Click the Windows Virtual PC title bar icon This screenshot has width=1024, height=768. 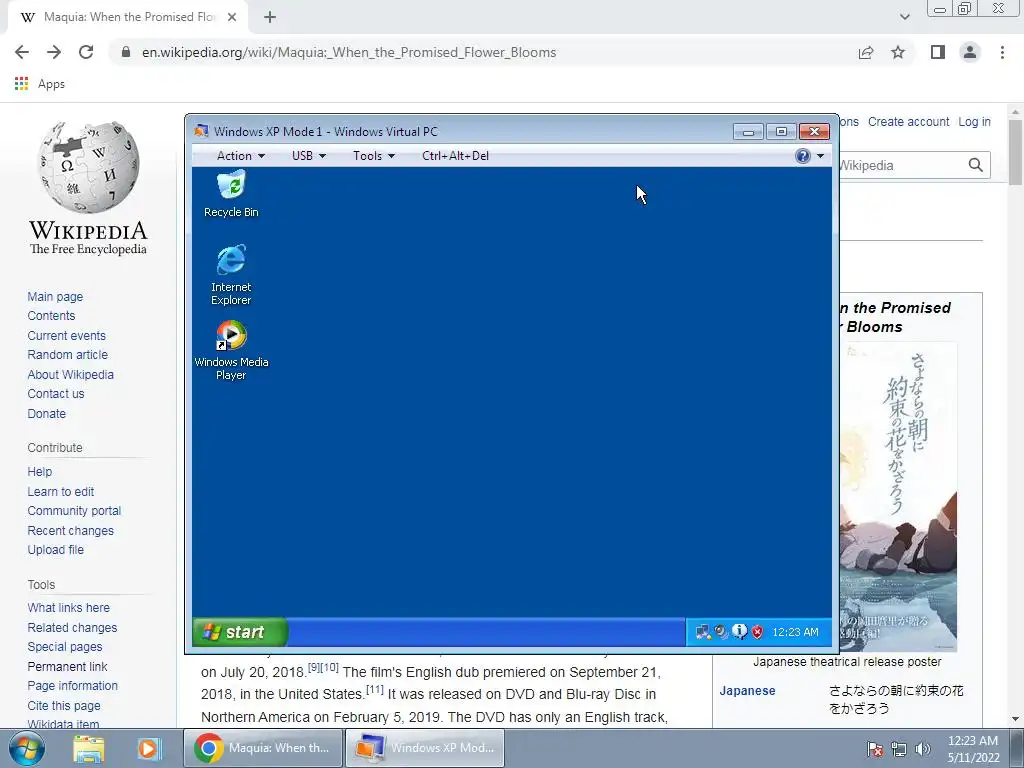coord(202,131)
